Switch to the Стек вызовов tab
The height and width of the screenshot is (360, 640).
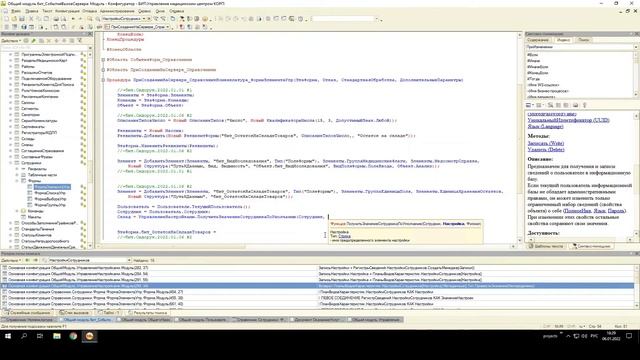pyautogui.click(x=74, y=313)
